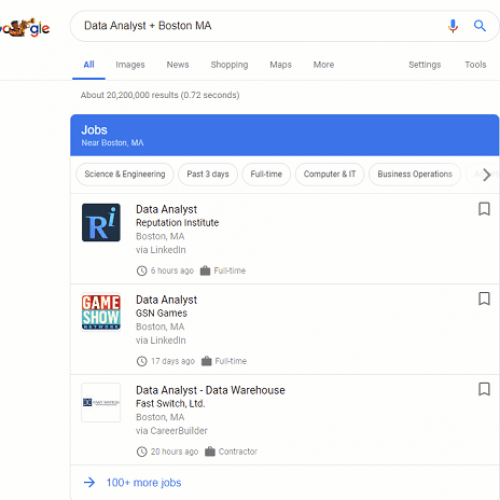Screen dimensions: 500x500
Task: Click the clock icon beside 20 hours ago
Action: tap(142, 452)
